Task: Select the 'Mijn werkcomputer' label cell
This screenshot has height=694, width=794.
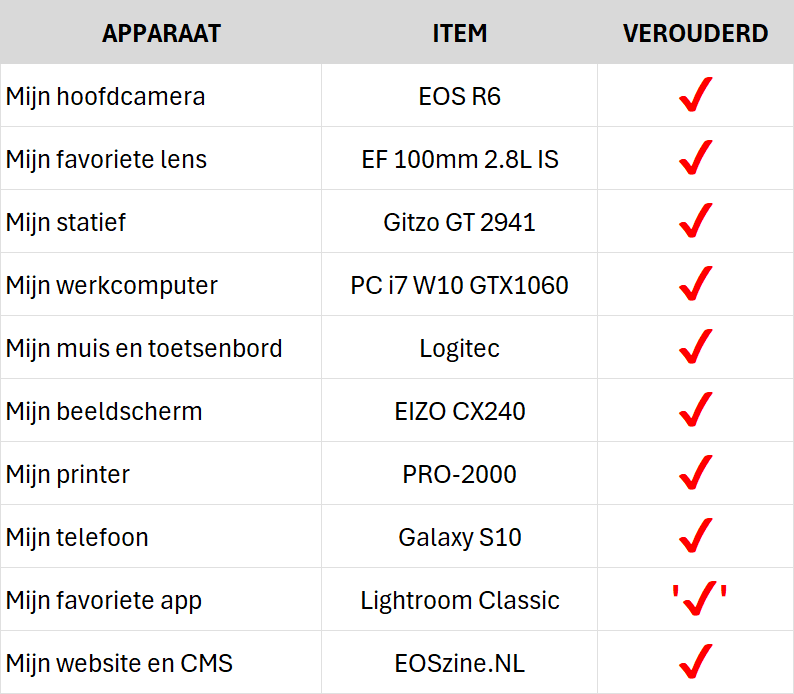Action: (112, 285)
